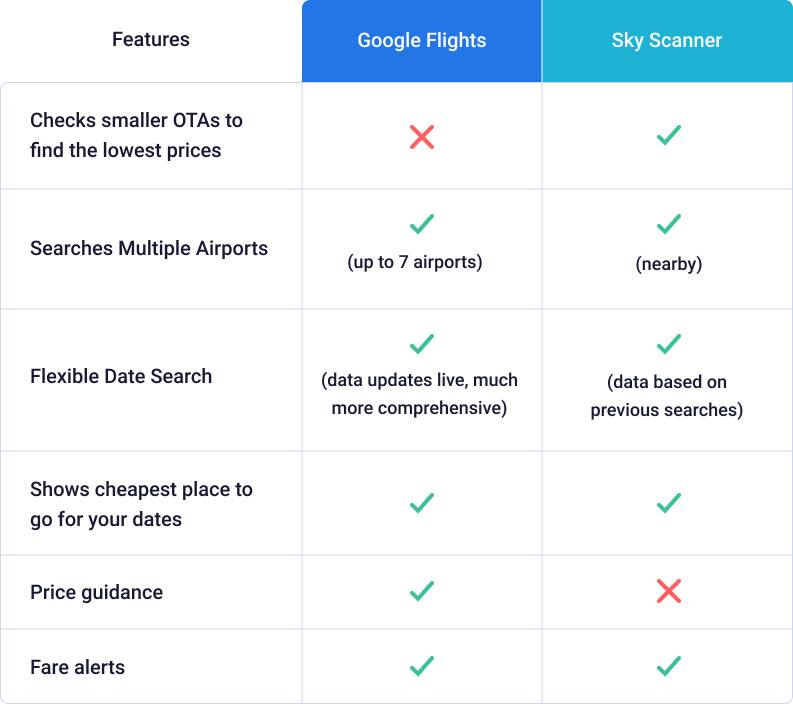This screenshot has height=704, width=793.
Task: Select the Google Flights column header
Action: (x=422, y=41)
